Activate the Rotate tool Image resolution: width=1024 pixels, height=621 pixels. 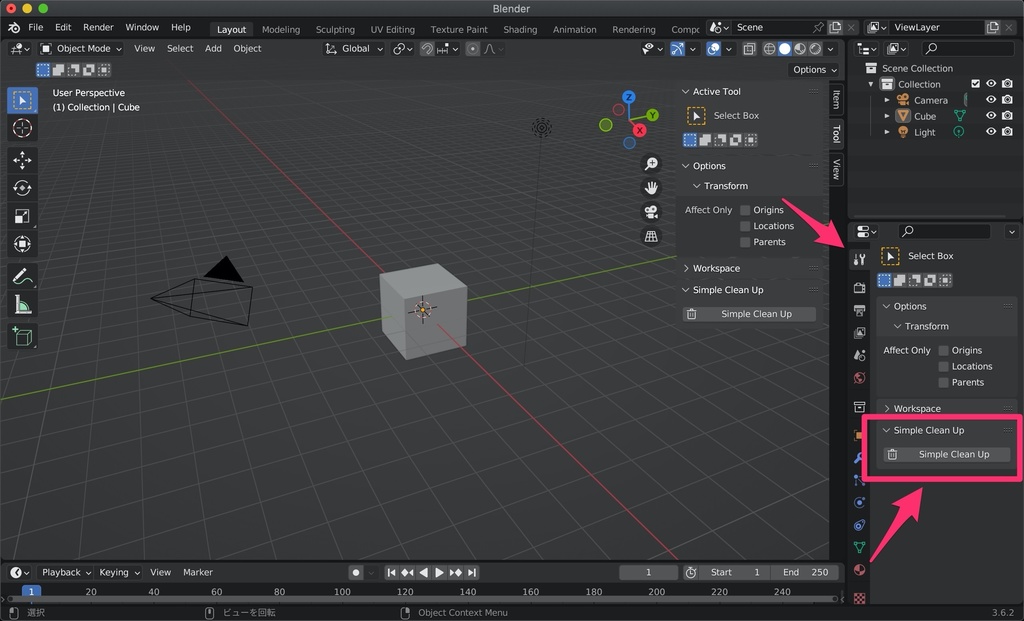coord(23,188)
